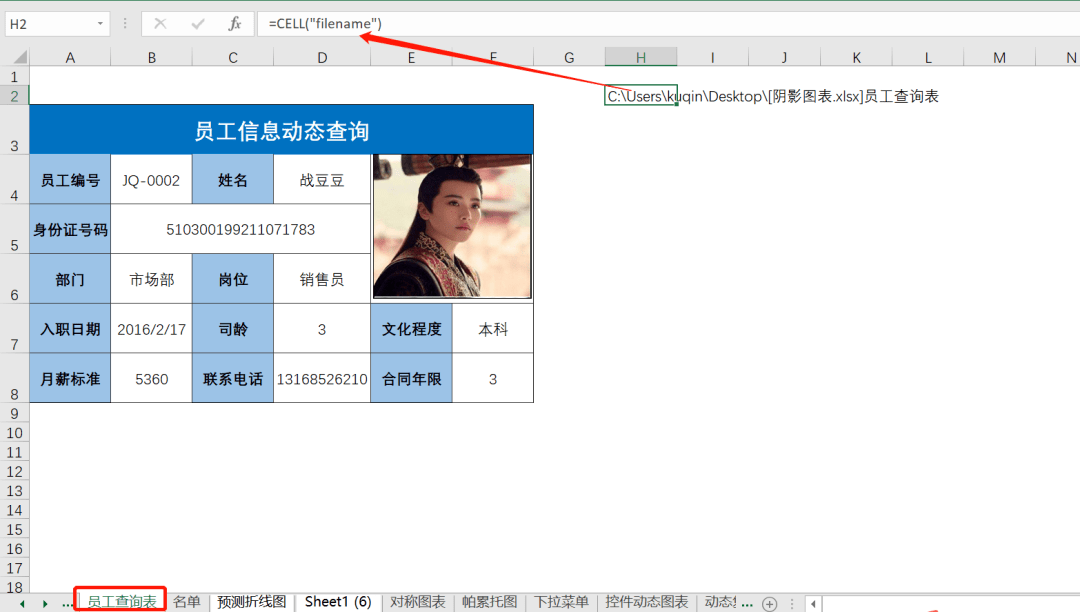This screenshot has width=1080, height=612.
Task: Click phone number 13168526210
Action: (322, 379)
